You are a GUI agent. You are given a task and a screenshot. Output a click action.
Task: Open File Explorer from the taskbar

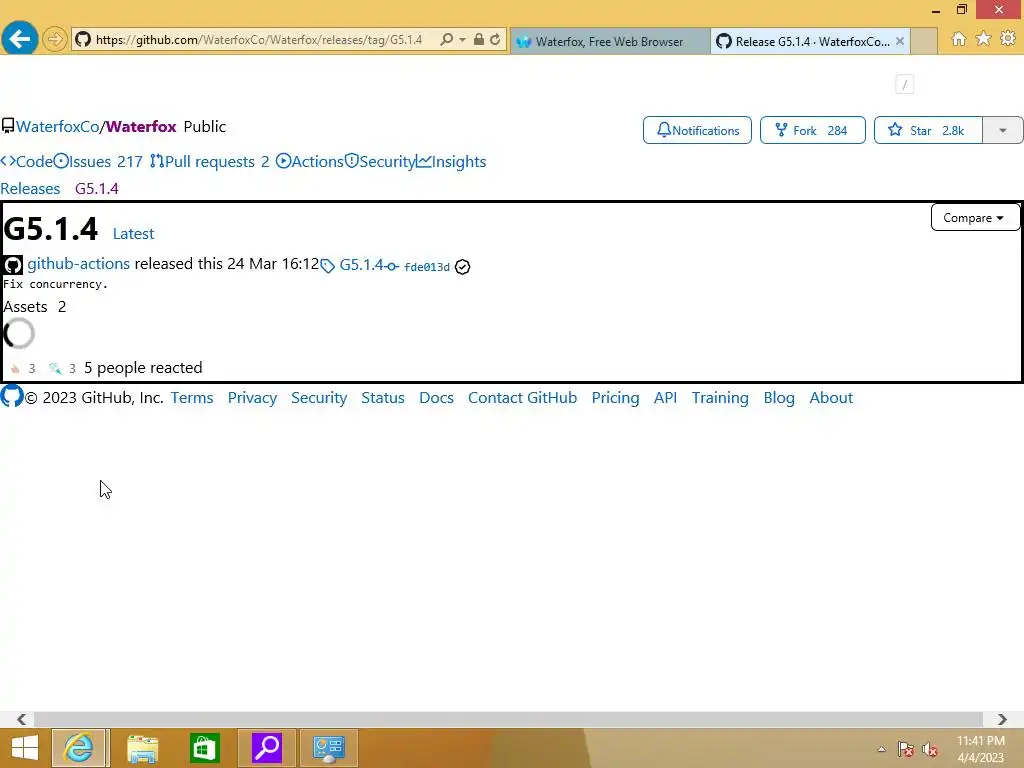[142, 748]
